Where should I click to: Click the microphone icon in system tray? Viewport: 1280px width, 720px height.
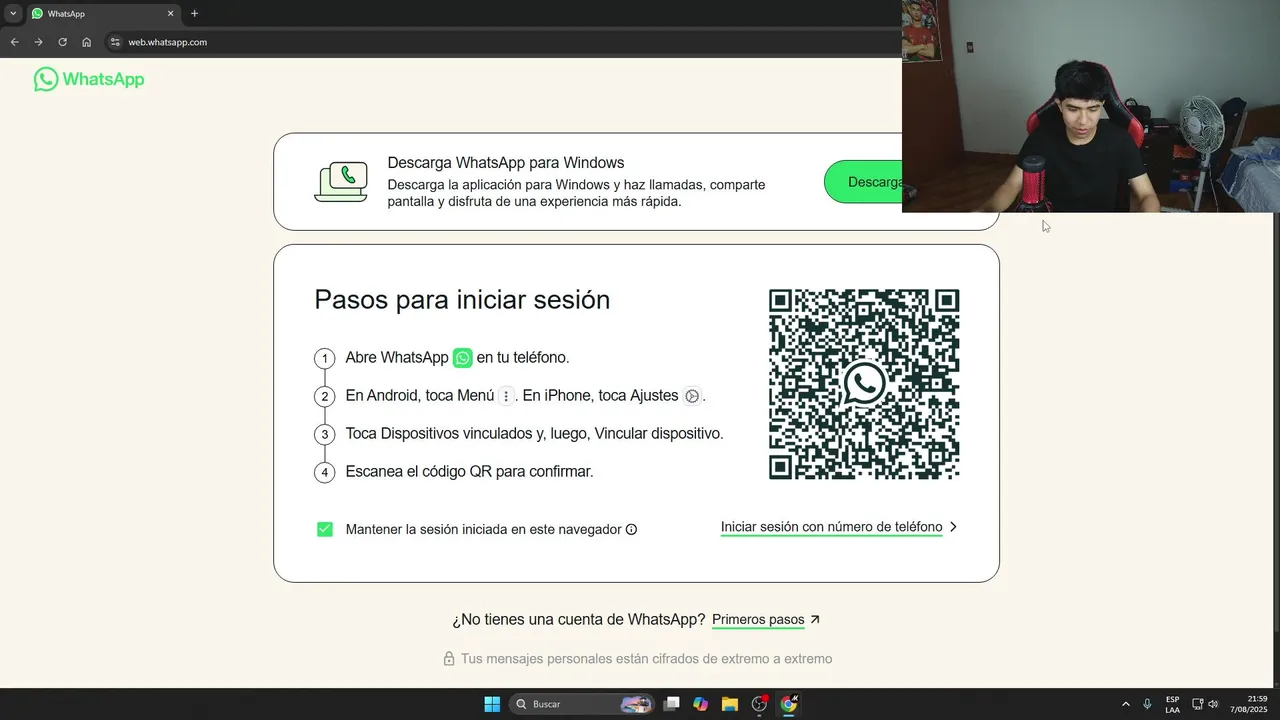(1147, 704)
